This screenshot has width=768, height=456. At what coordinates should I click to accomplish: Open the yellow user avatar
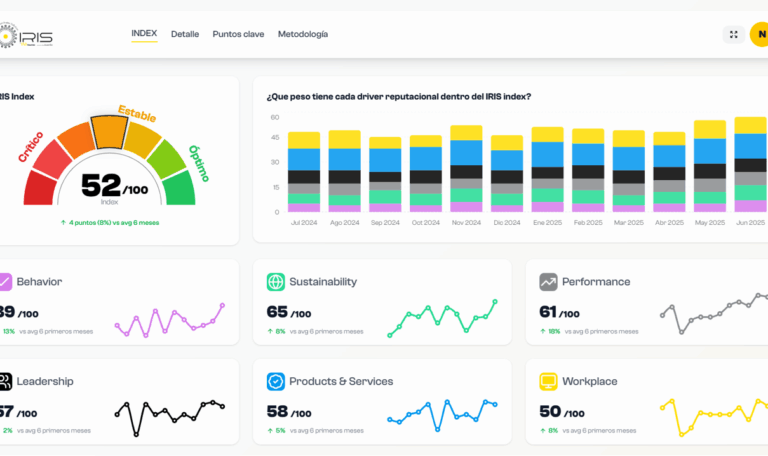760,34
